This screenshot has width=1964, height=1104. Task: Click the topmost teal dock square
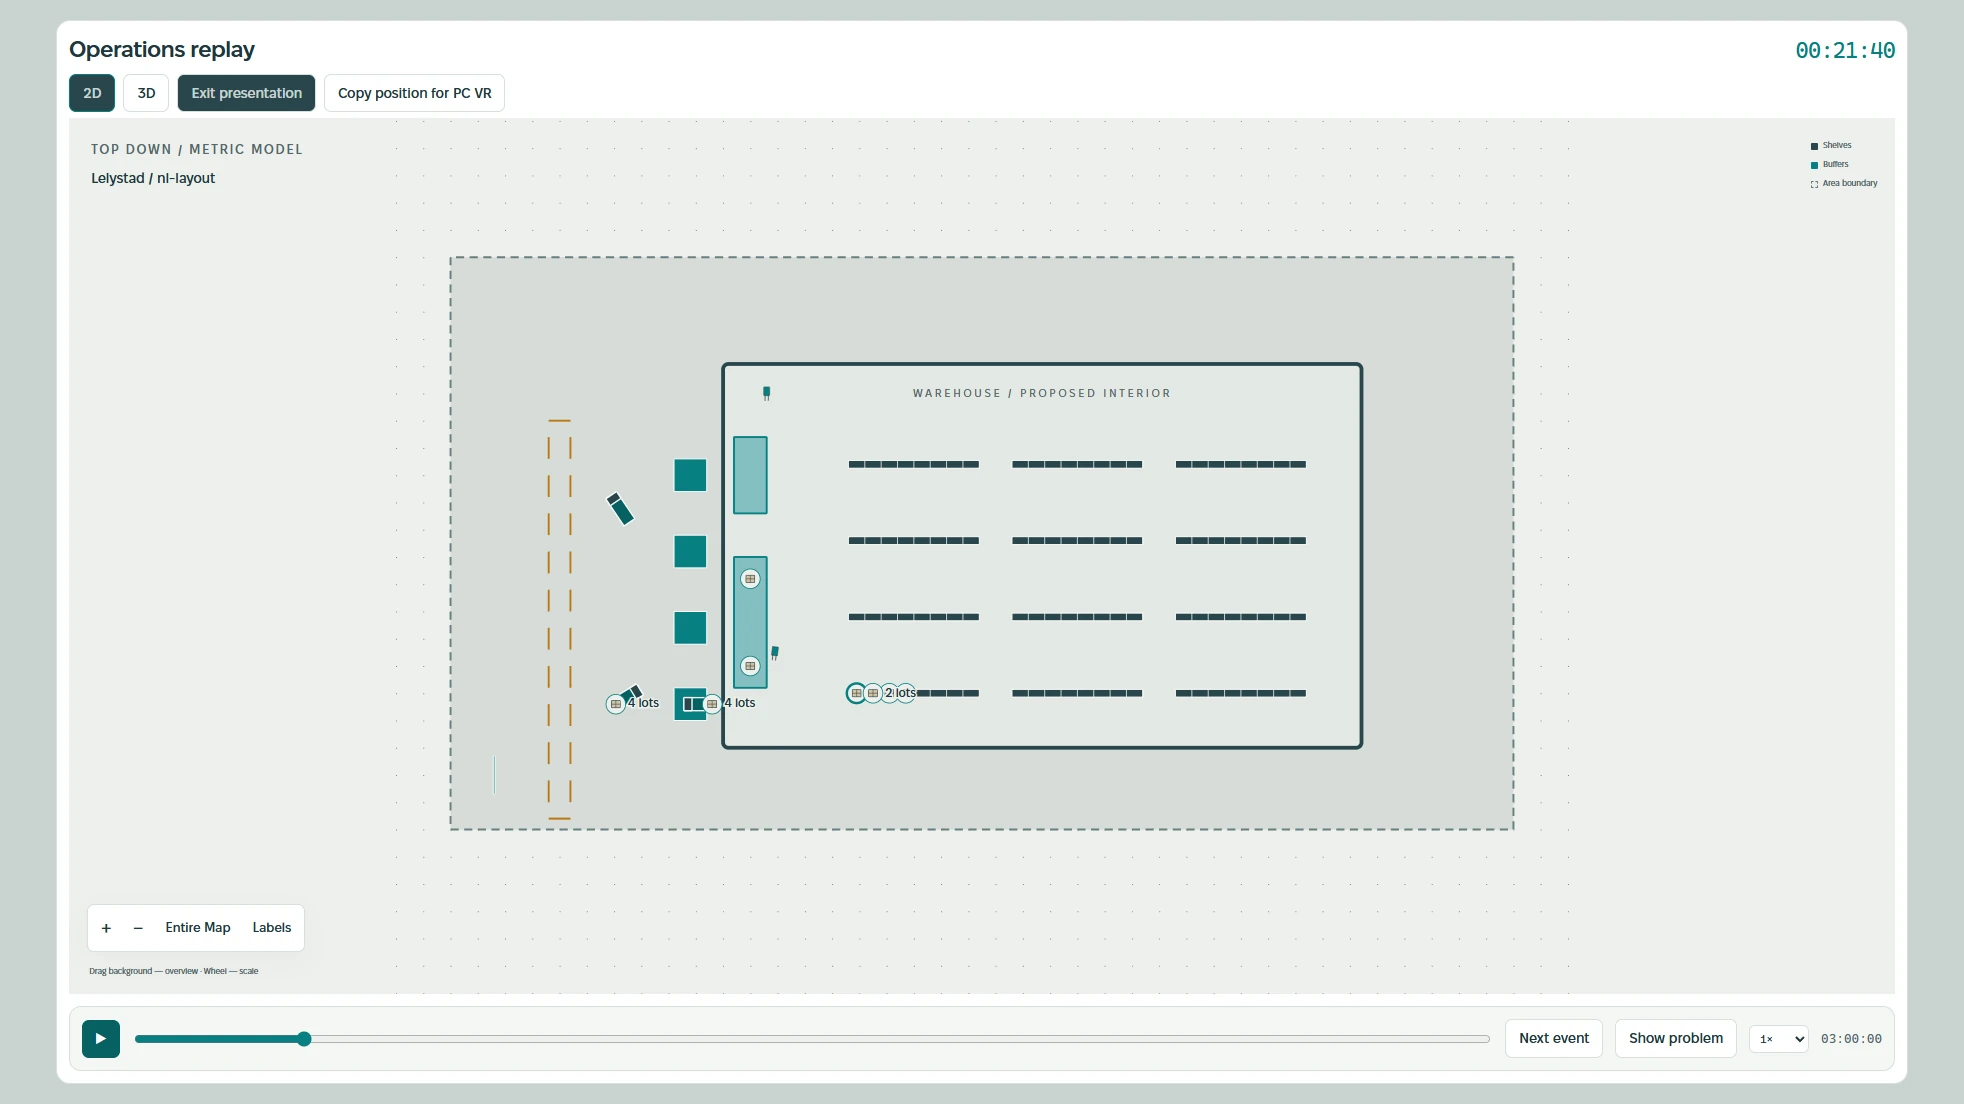click(690, 475)
